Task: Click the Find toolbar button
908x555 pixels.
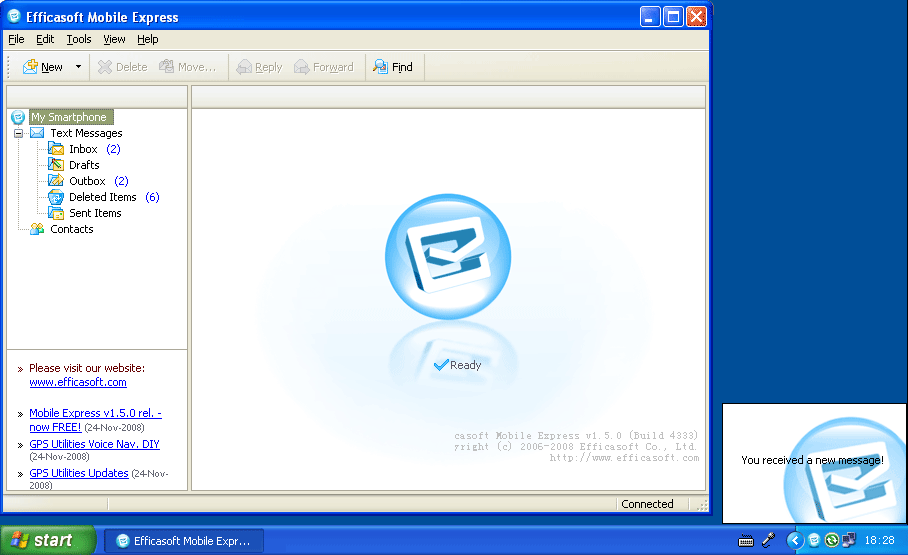Action: tap(393, 67)
